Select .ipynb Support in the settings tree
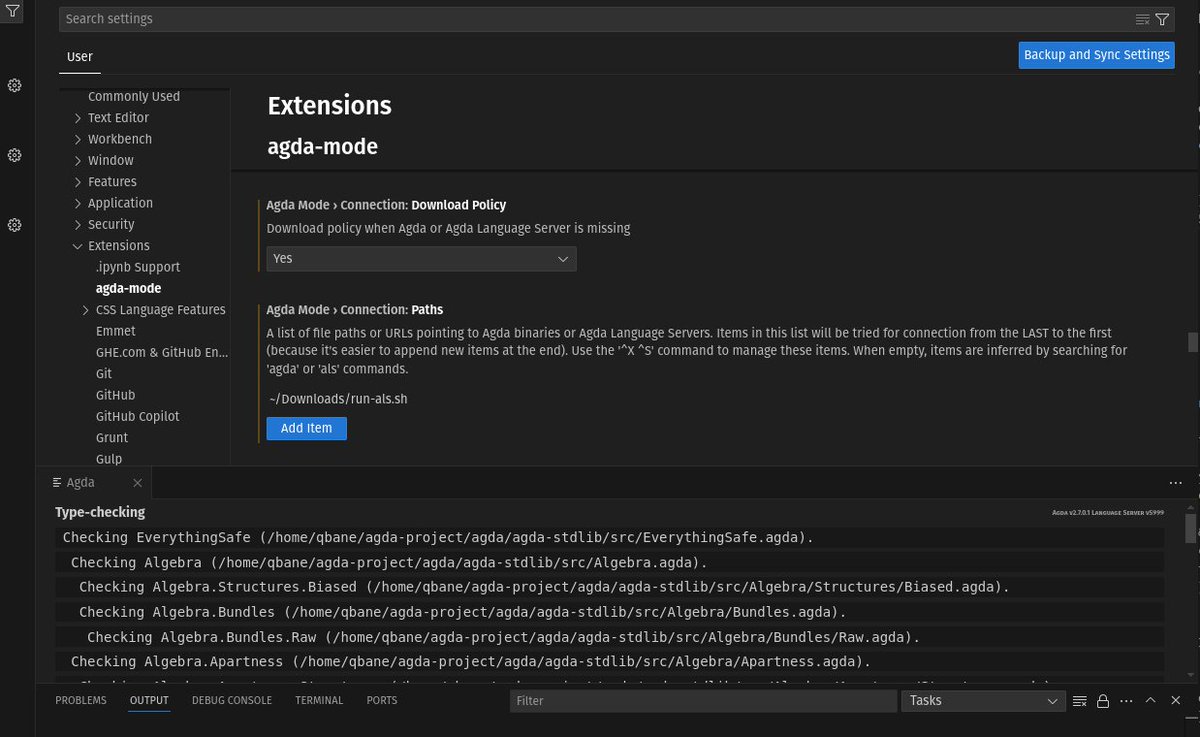 138,267
